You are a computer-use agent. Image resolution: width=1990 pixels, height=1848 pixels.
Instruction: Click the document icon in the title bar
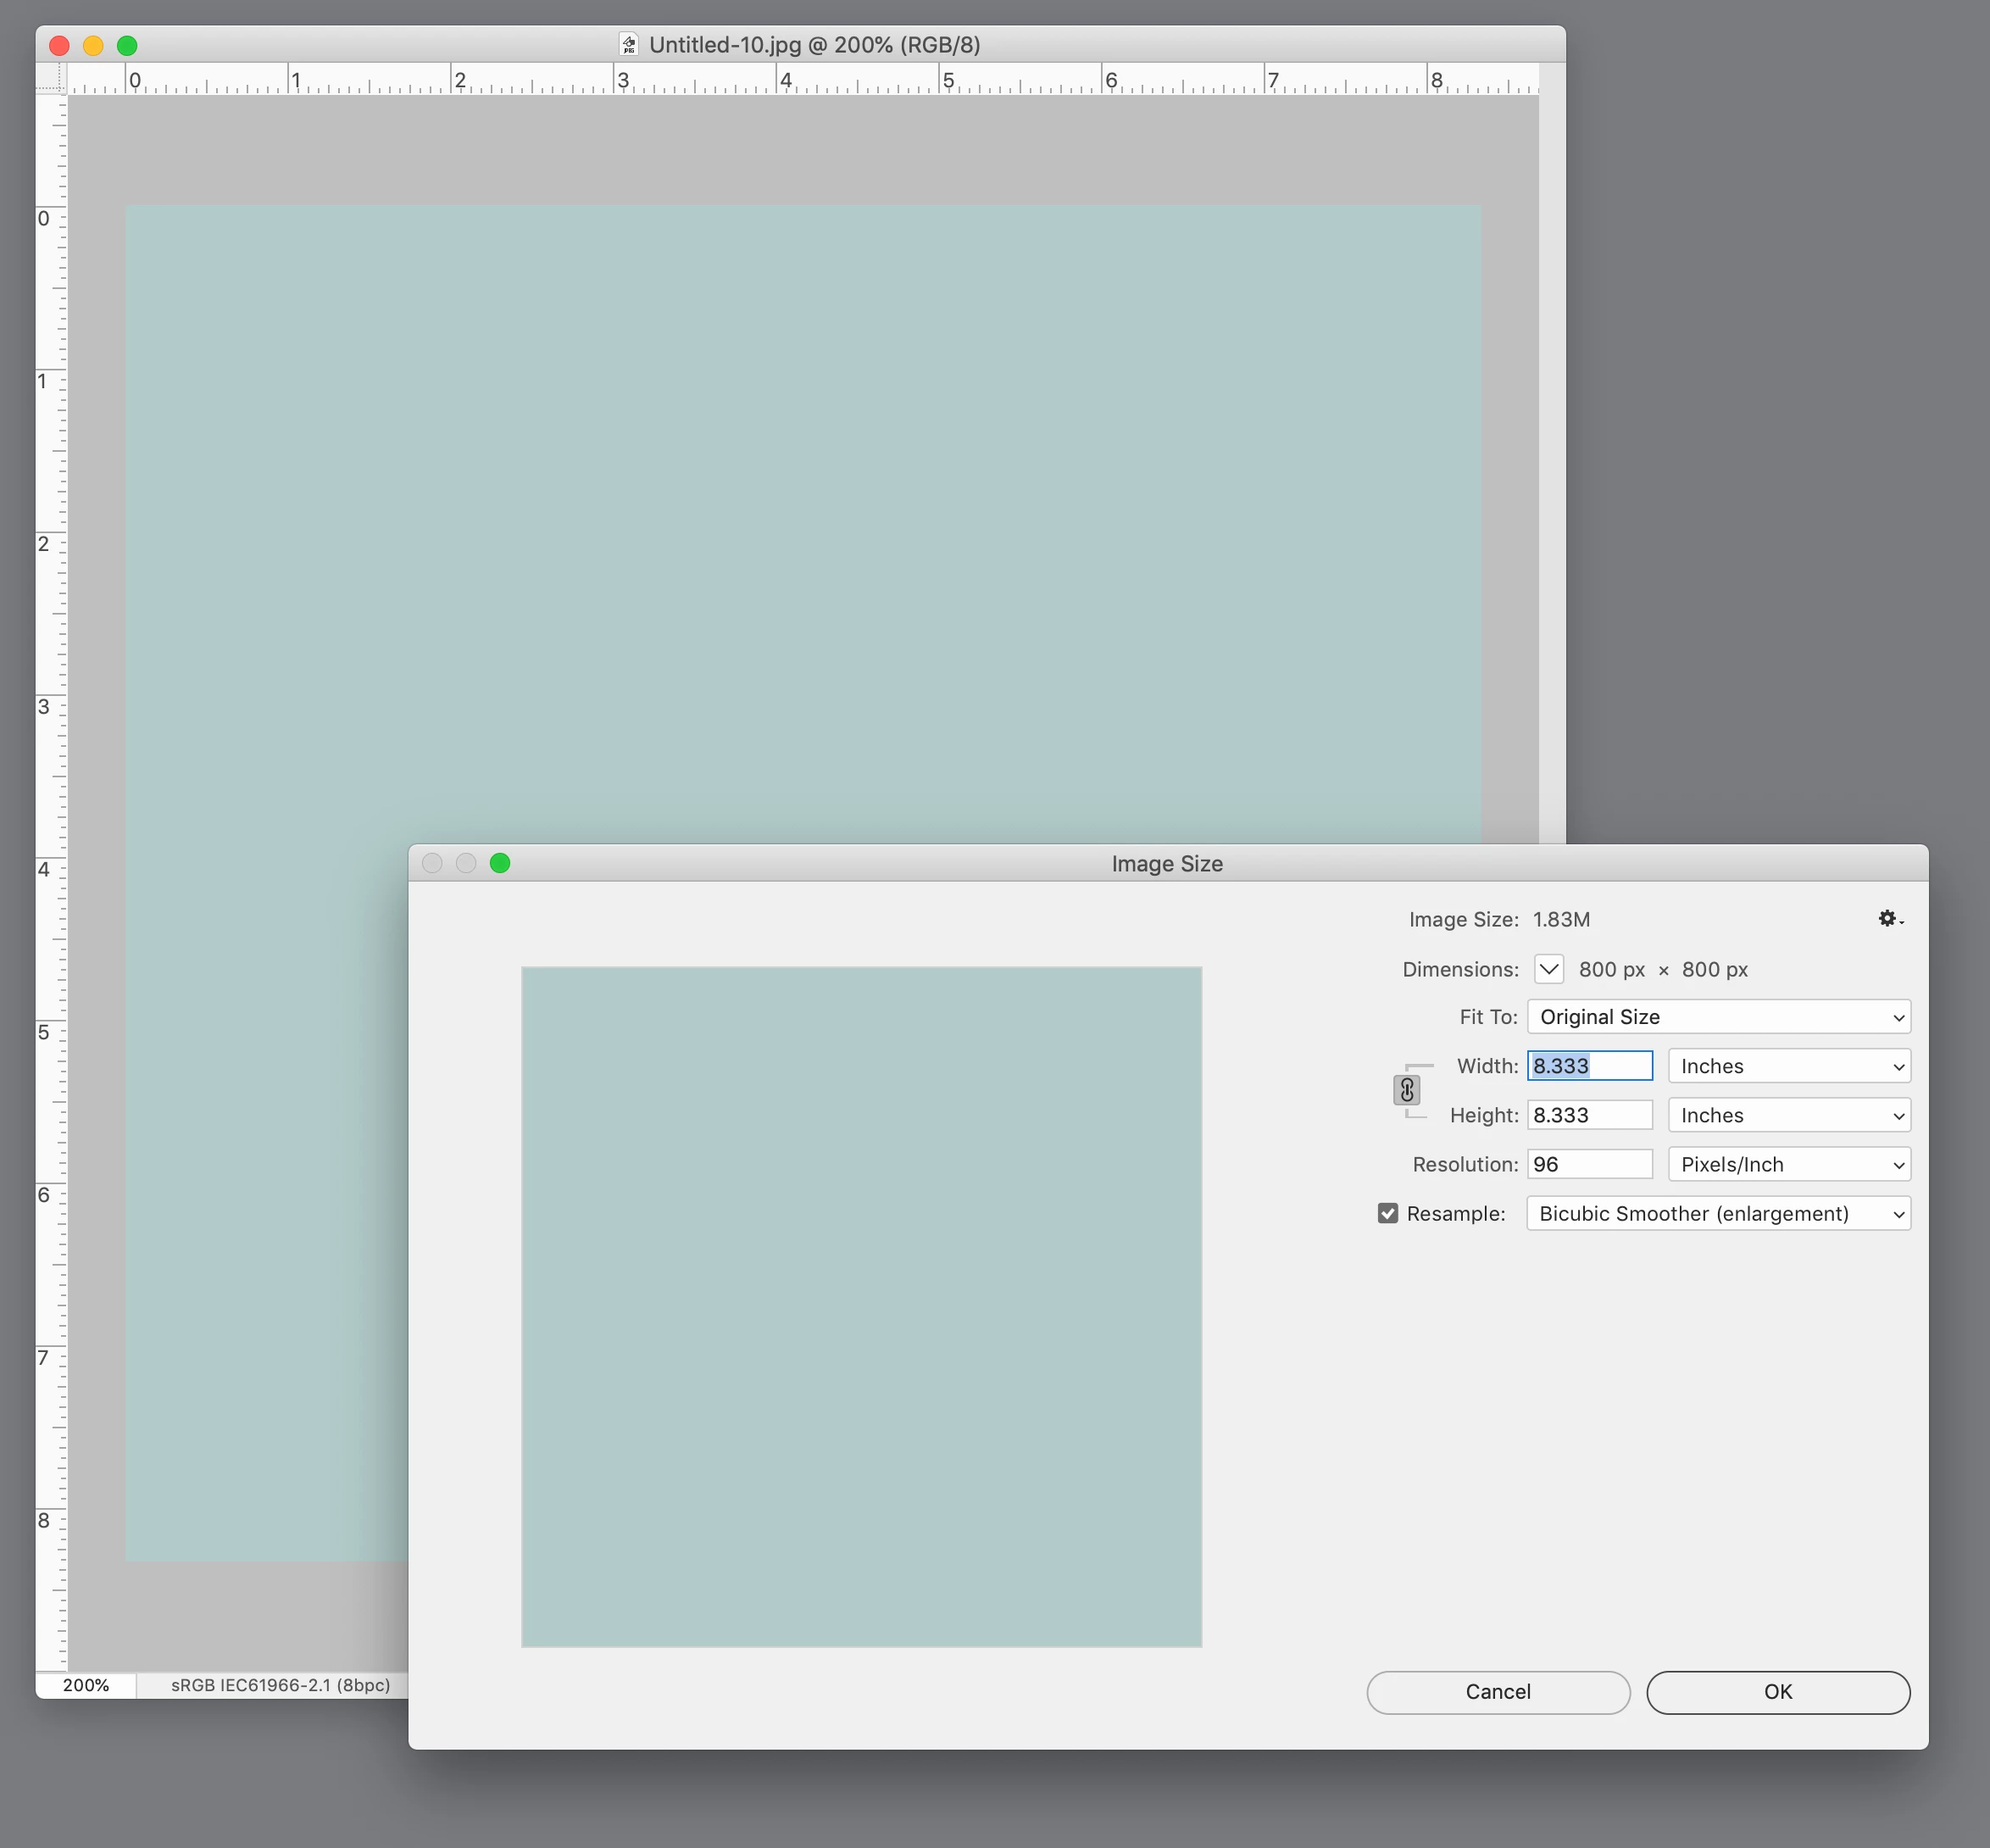pos(629,45)
